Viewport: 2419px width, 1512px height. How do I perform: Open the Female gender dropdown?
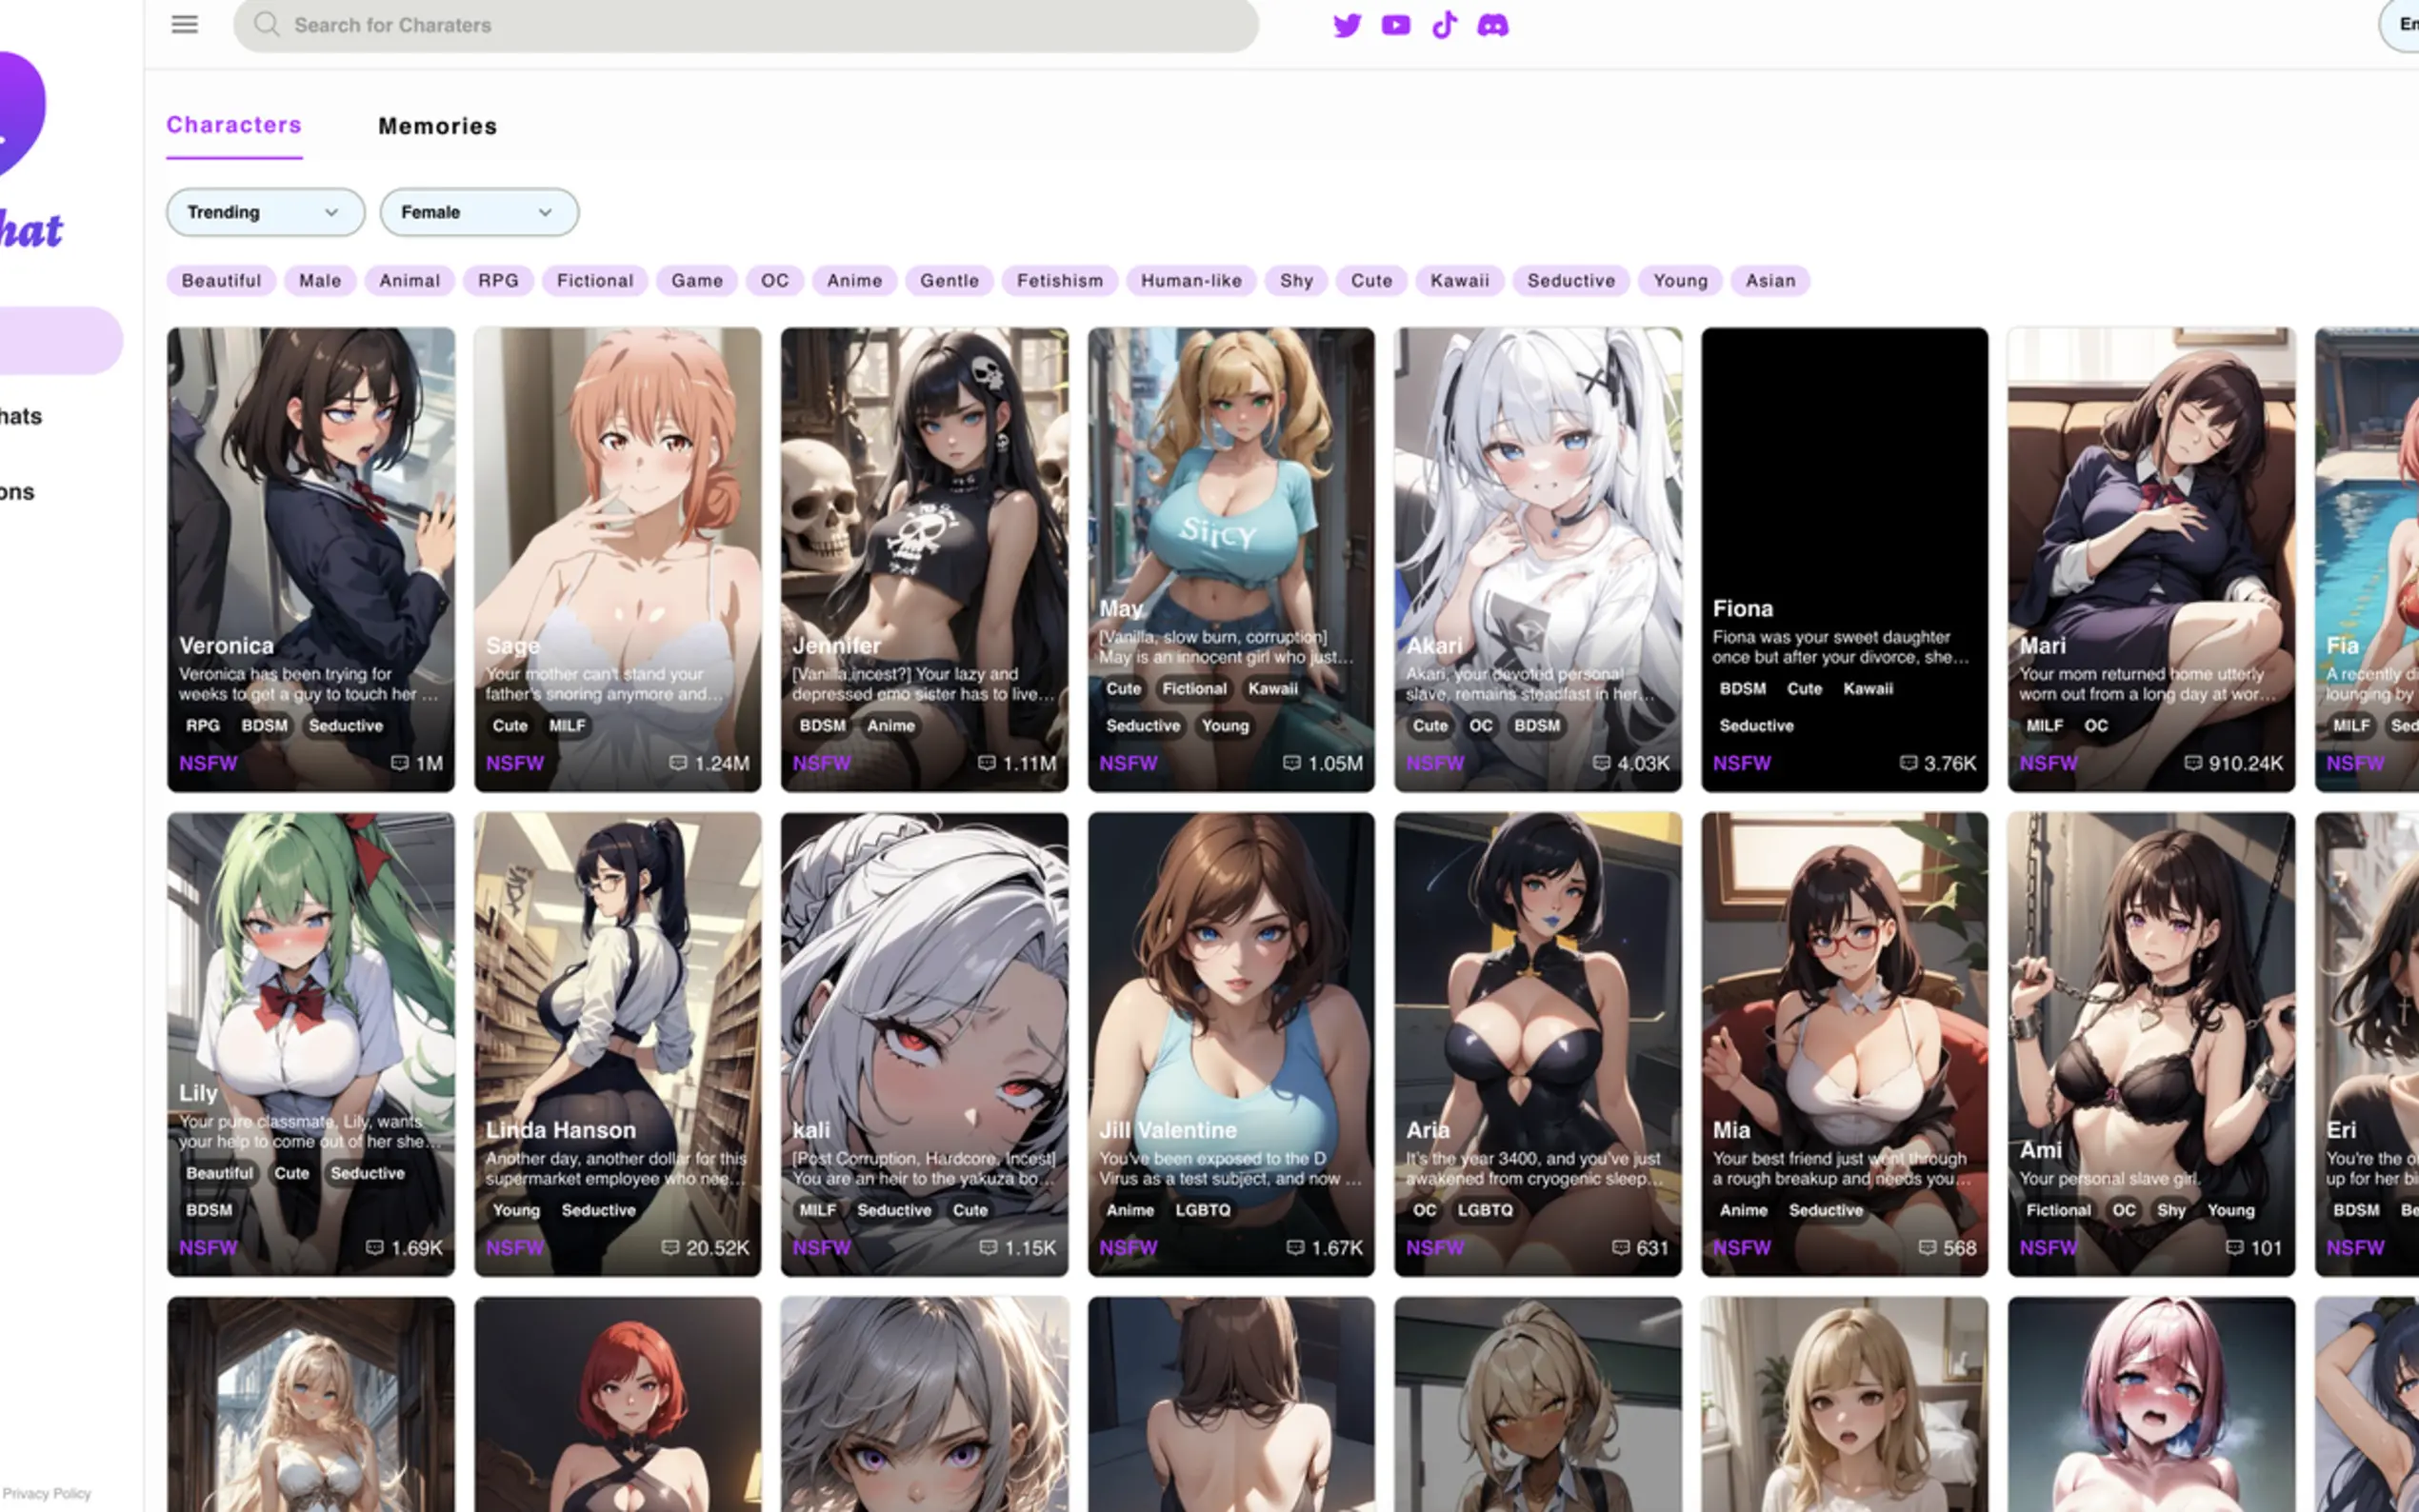(478, 212)
